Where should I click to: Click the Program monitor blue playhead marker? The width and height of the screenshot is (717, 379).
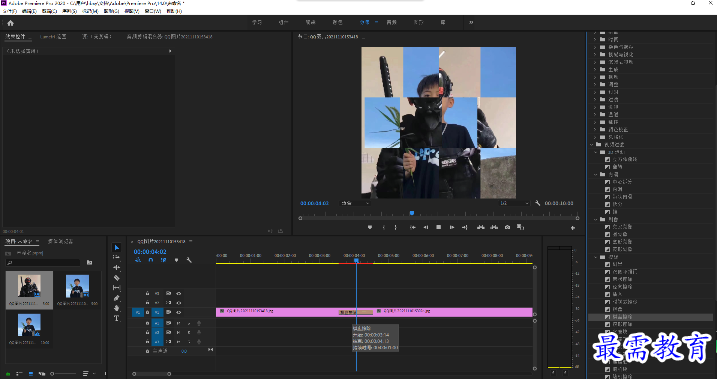[x=412, y=213]
